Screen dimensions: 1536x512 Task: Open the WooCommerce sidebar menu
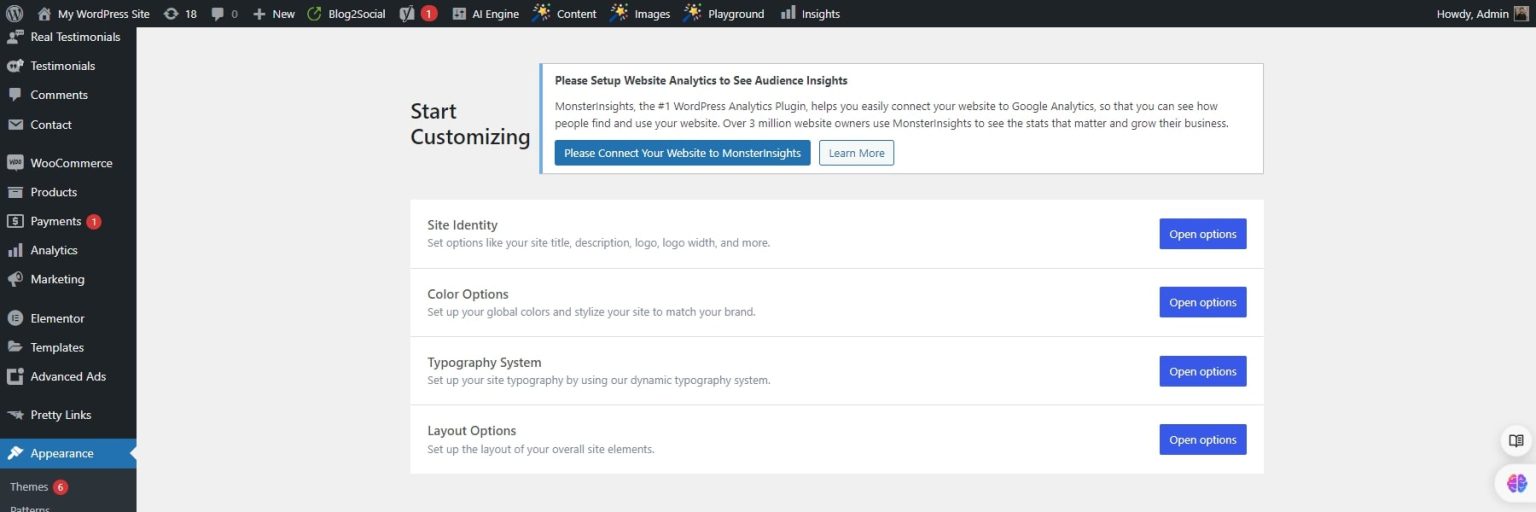click(70, 163)
